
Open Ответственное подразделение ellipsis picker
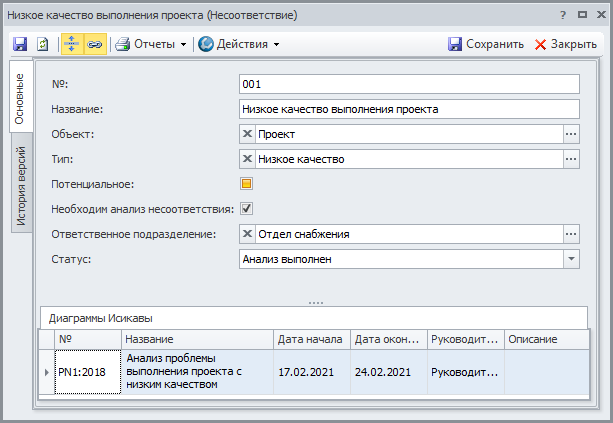[x=571, y=234]
